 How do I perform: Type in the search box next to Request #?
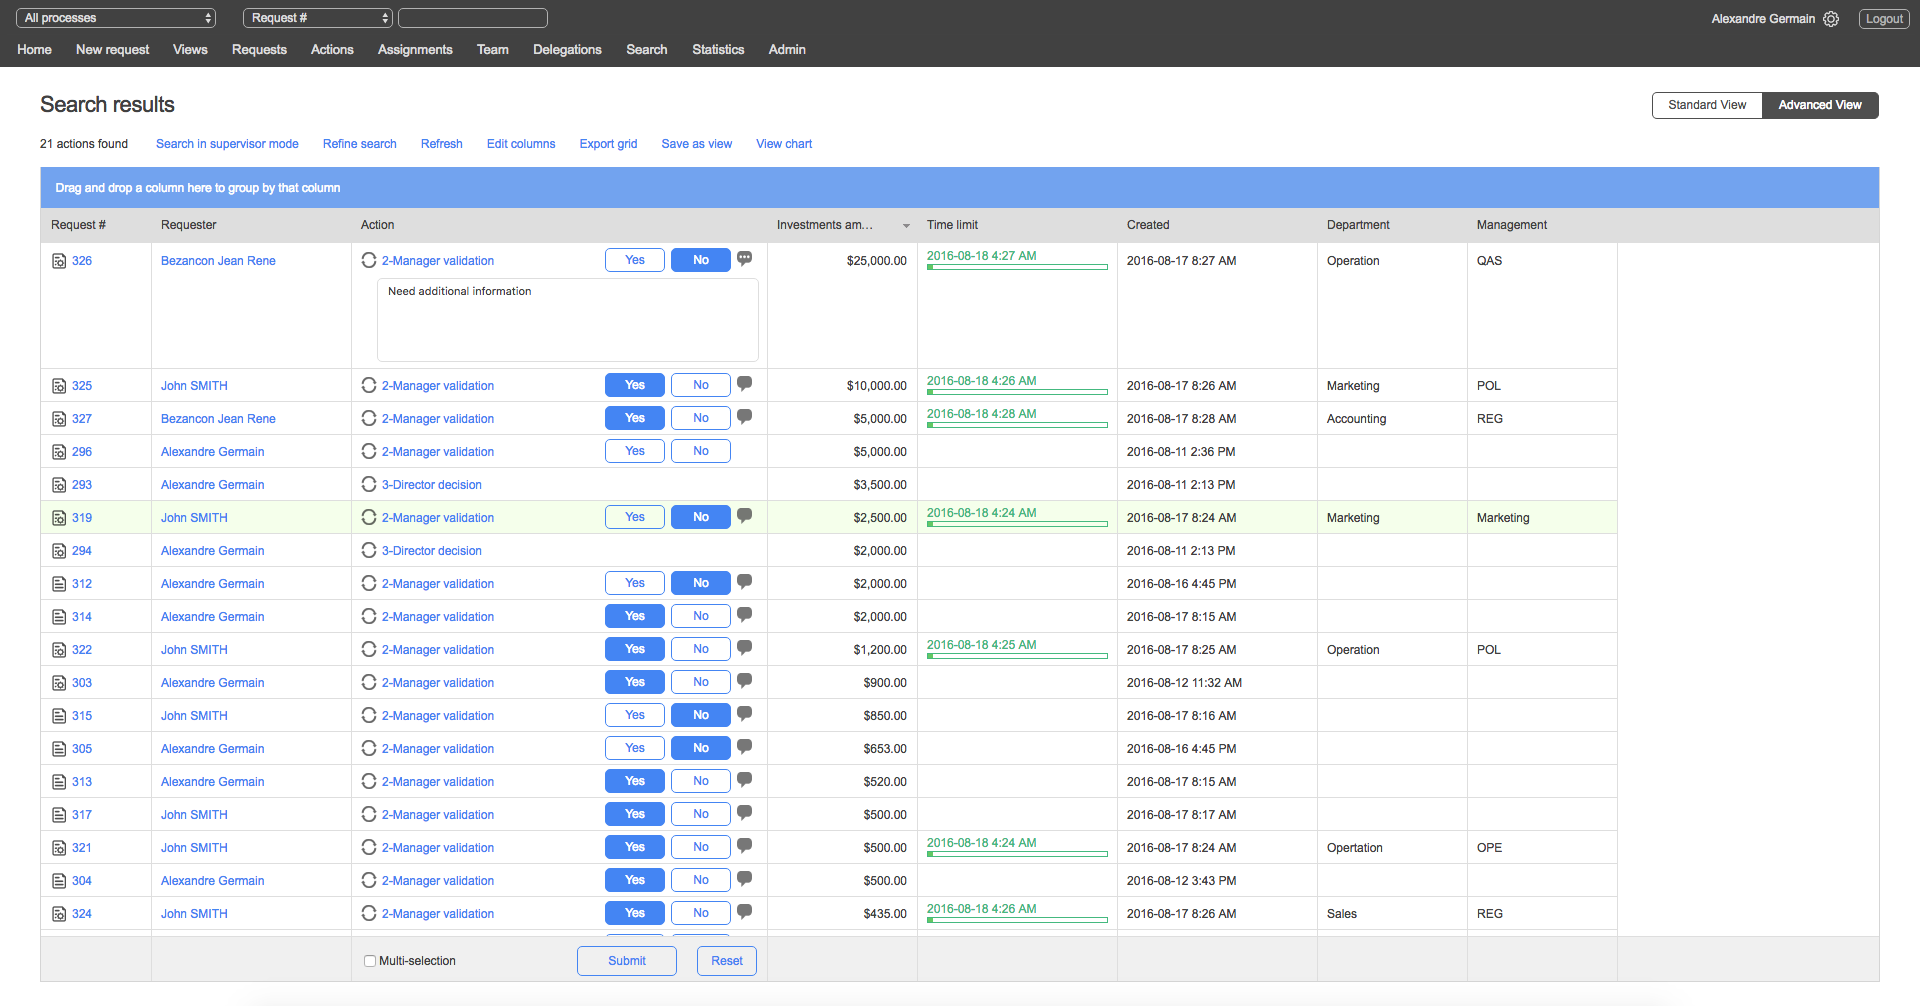pyautogui.click(x=472, y=17)
